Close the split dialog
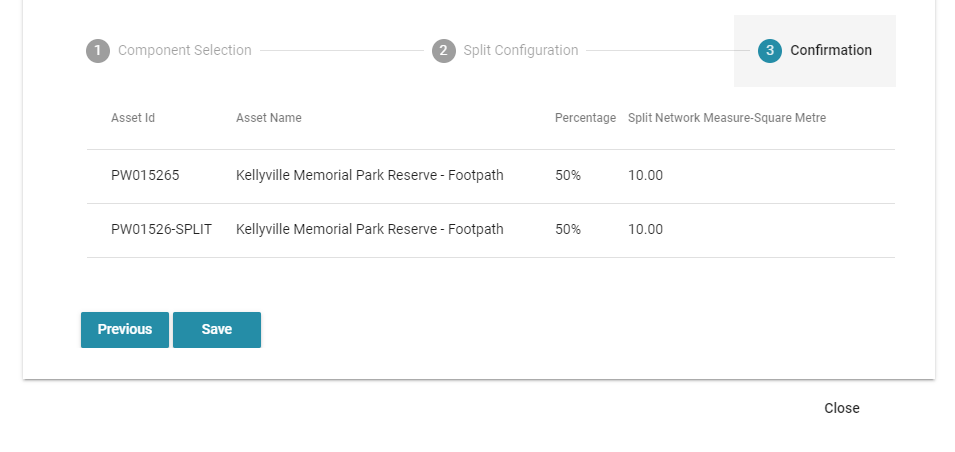955x452 pixels. pos(842,408)
